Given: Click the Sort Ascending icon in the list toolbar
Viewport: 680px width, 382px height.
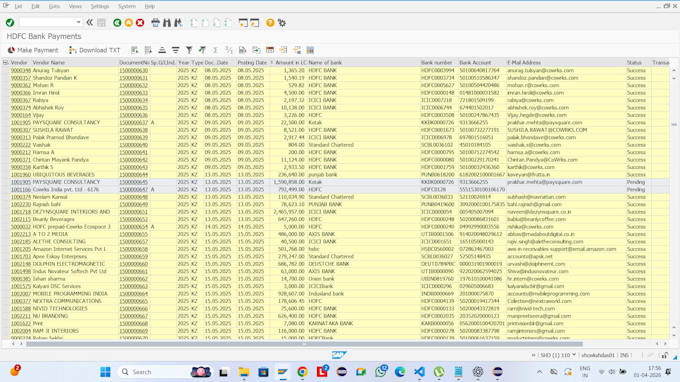Looking at the screenshot, I should (162, 50).
